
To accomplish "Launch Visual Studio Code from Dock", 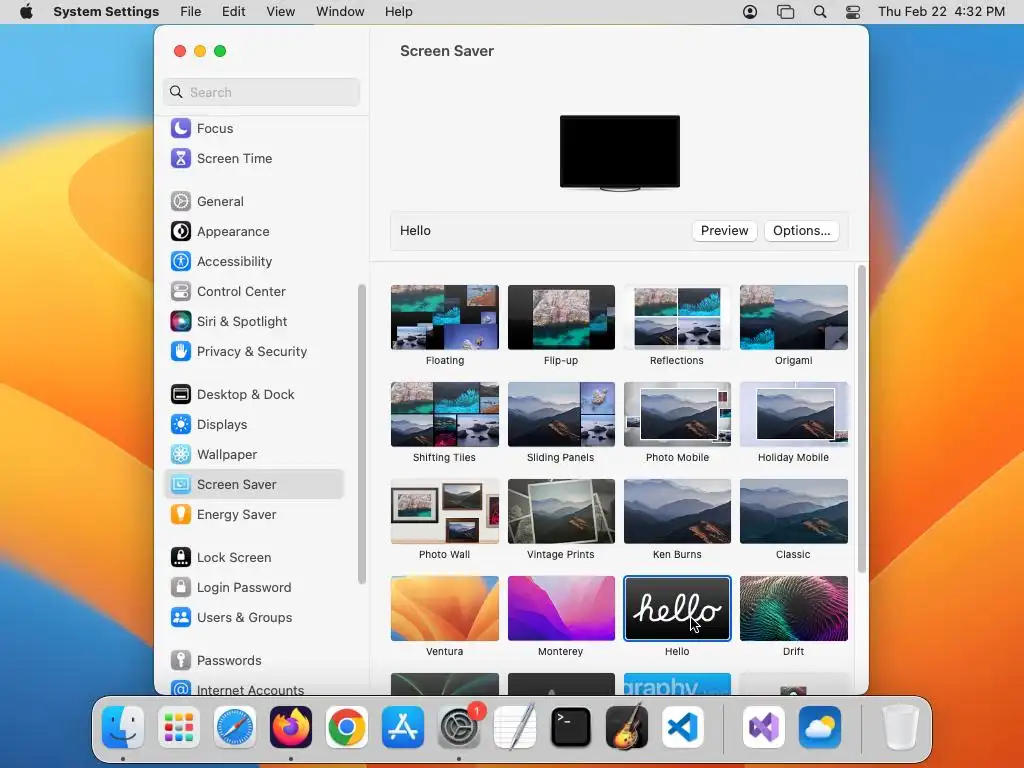I will (x=682, y=727).
